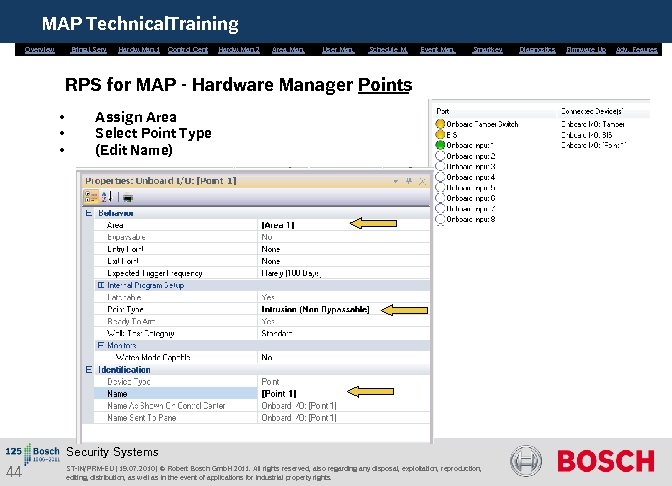This screenshot has height=486, width=672.
Task: Open the Area Man. navigation link
Action: [288, 50]
